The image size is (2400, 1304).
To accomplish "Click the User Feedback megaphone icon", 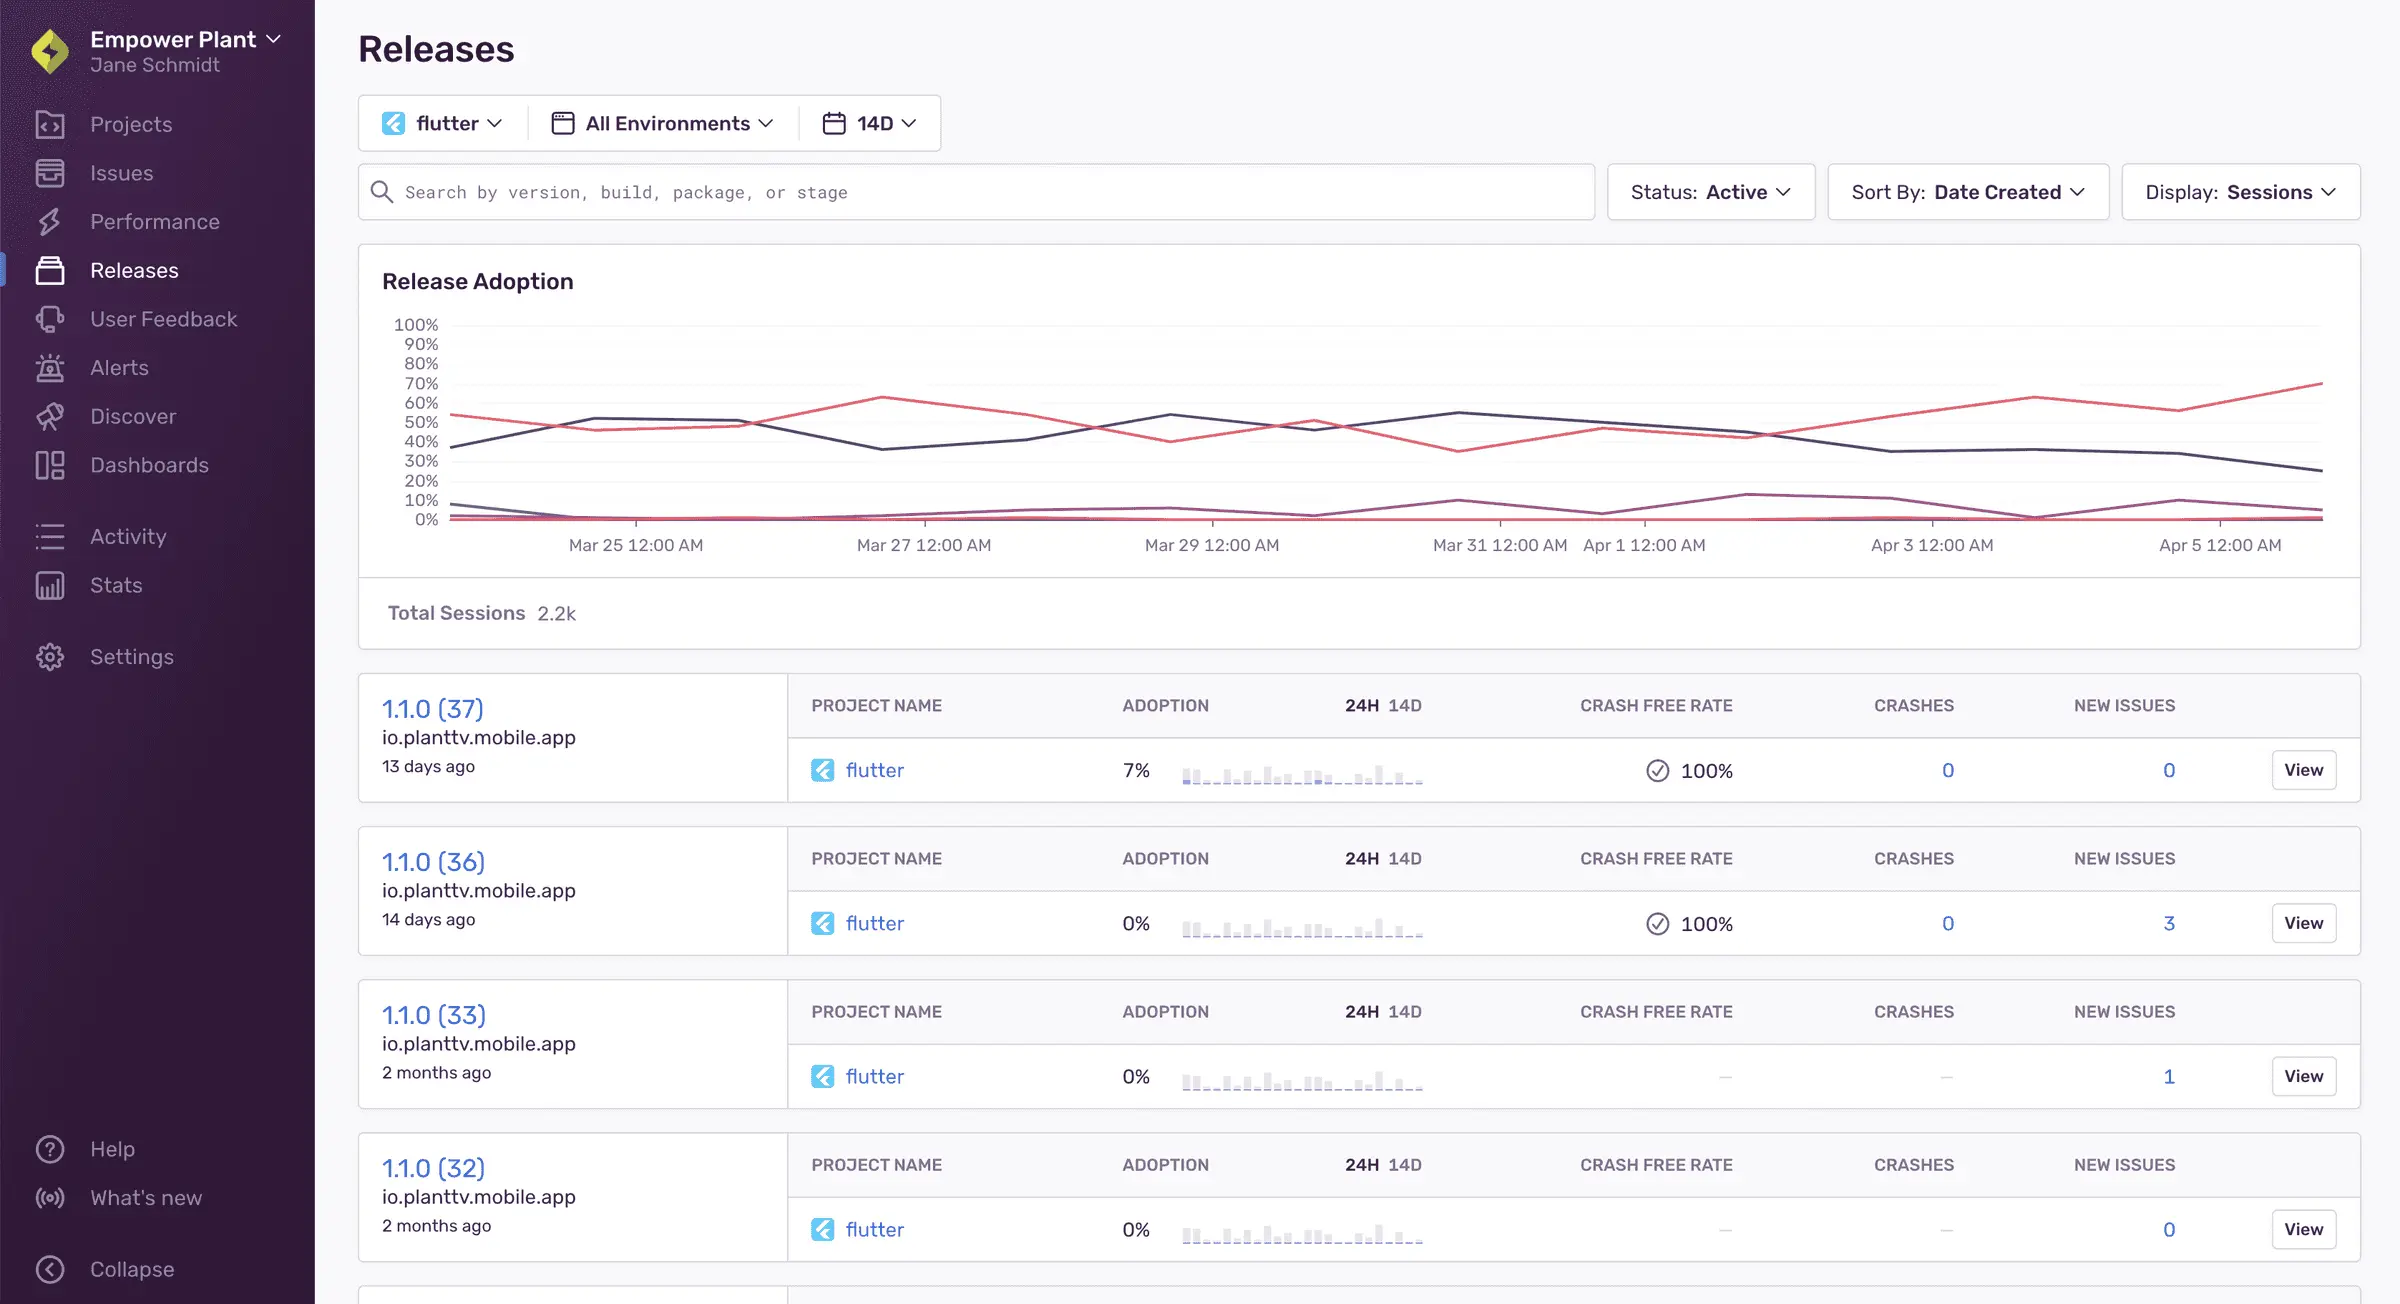I will [x=50, y=319].
